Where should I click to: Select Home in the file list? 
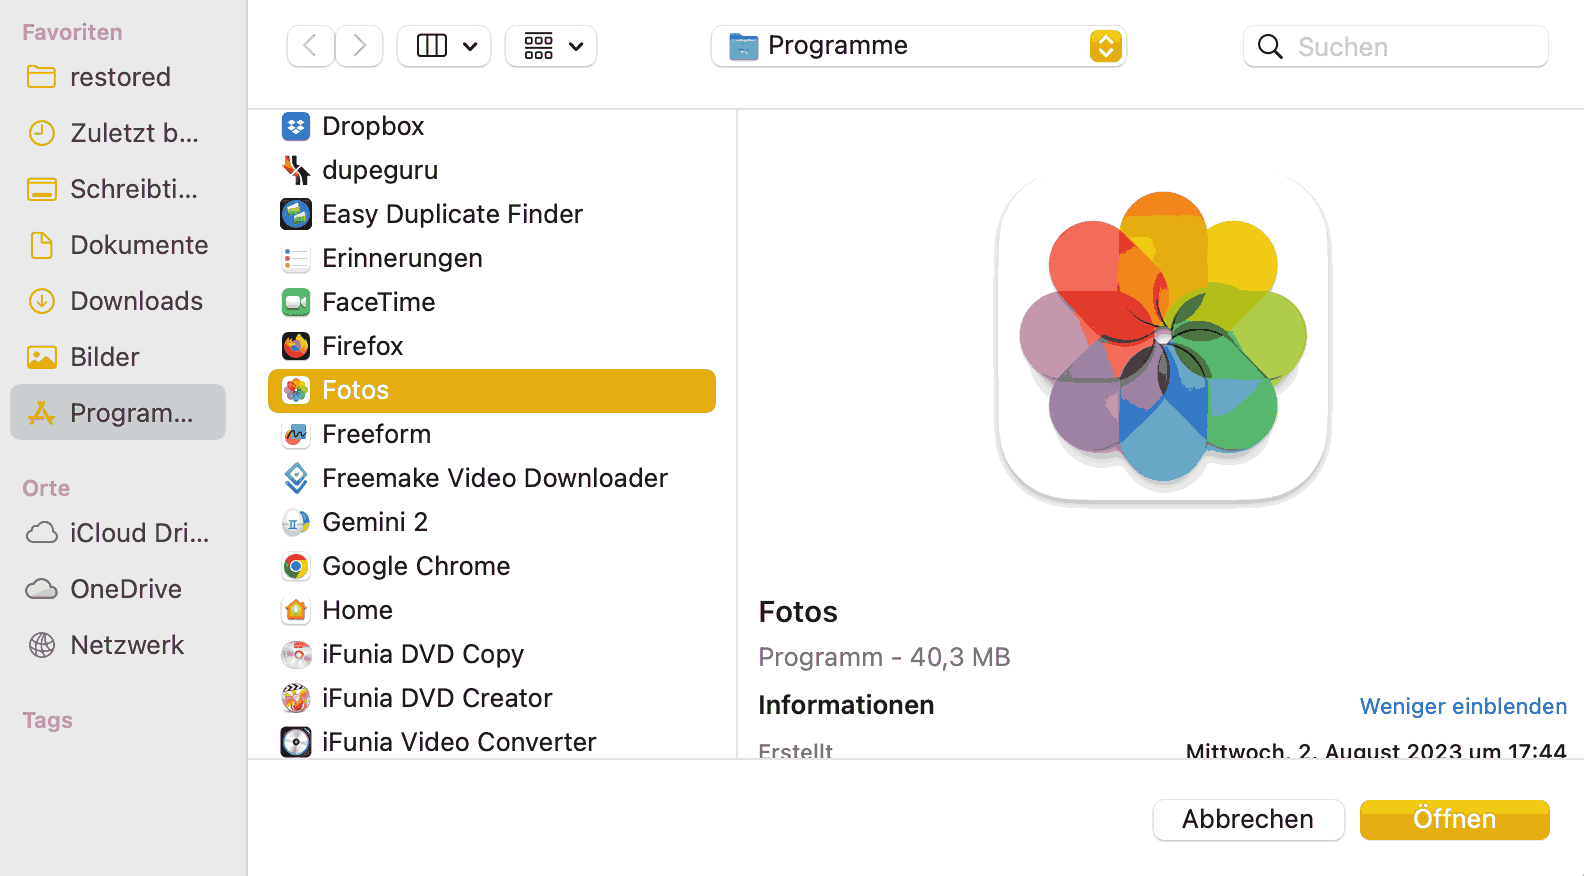coord(357,610)
